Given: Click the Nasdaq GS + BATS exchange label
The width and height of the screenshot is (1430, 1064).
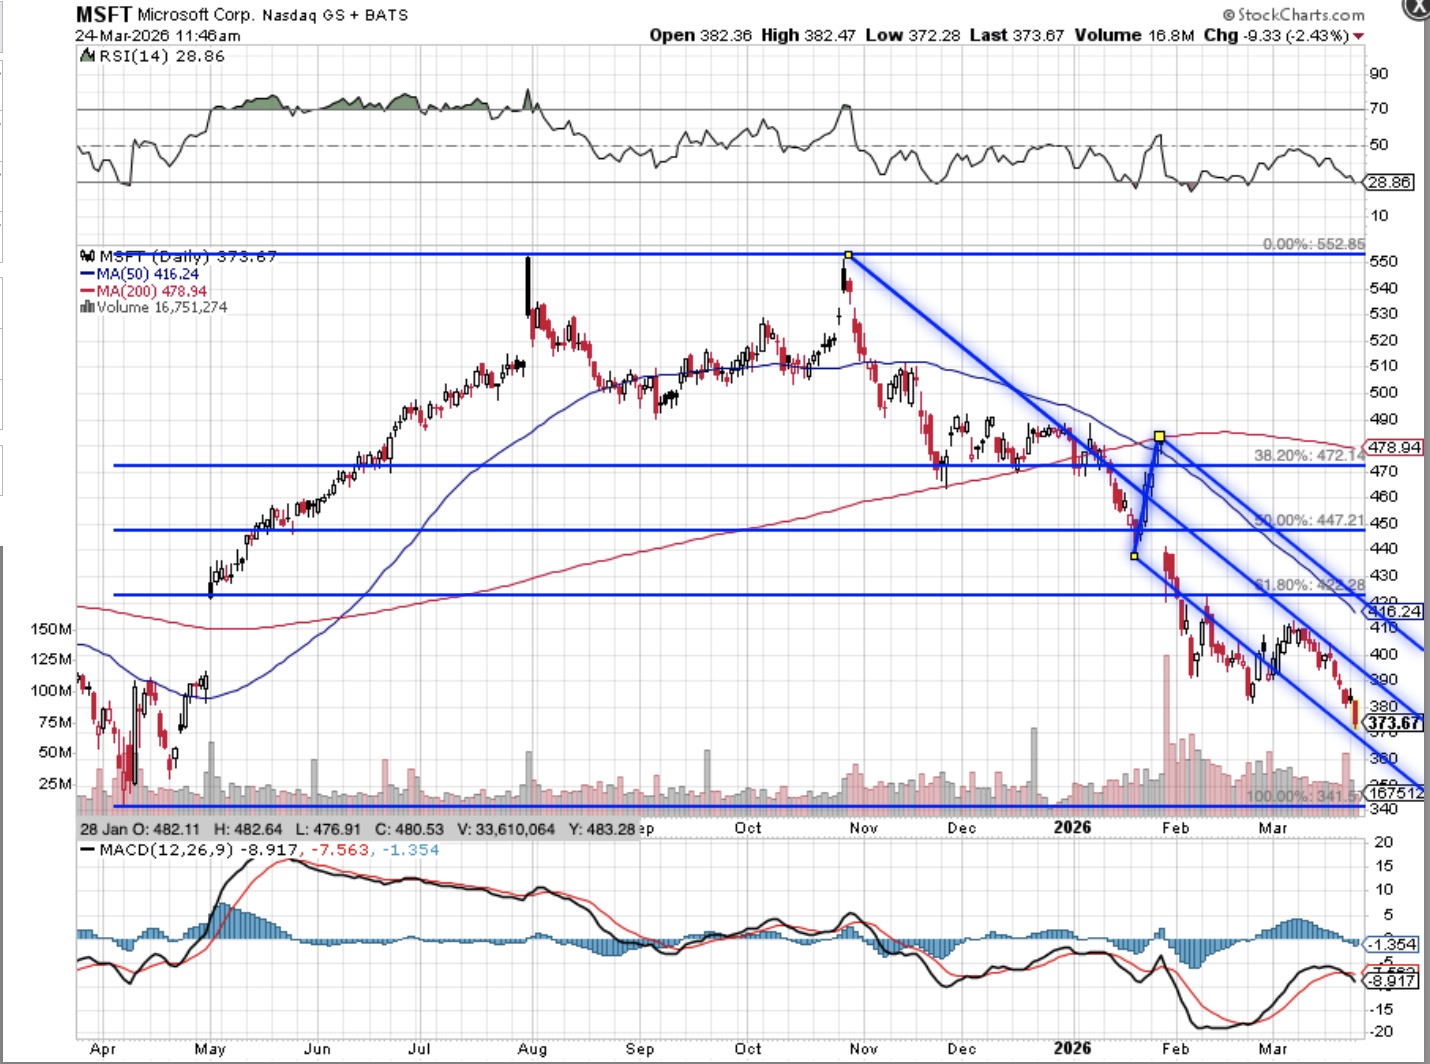Looking at the screenshot, I should (x=335, y=16).
